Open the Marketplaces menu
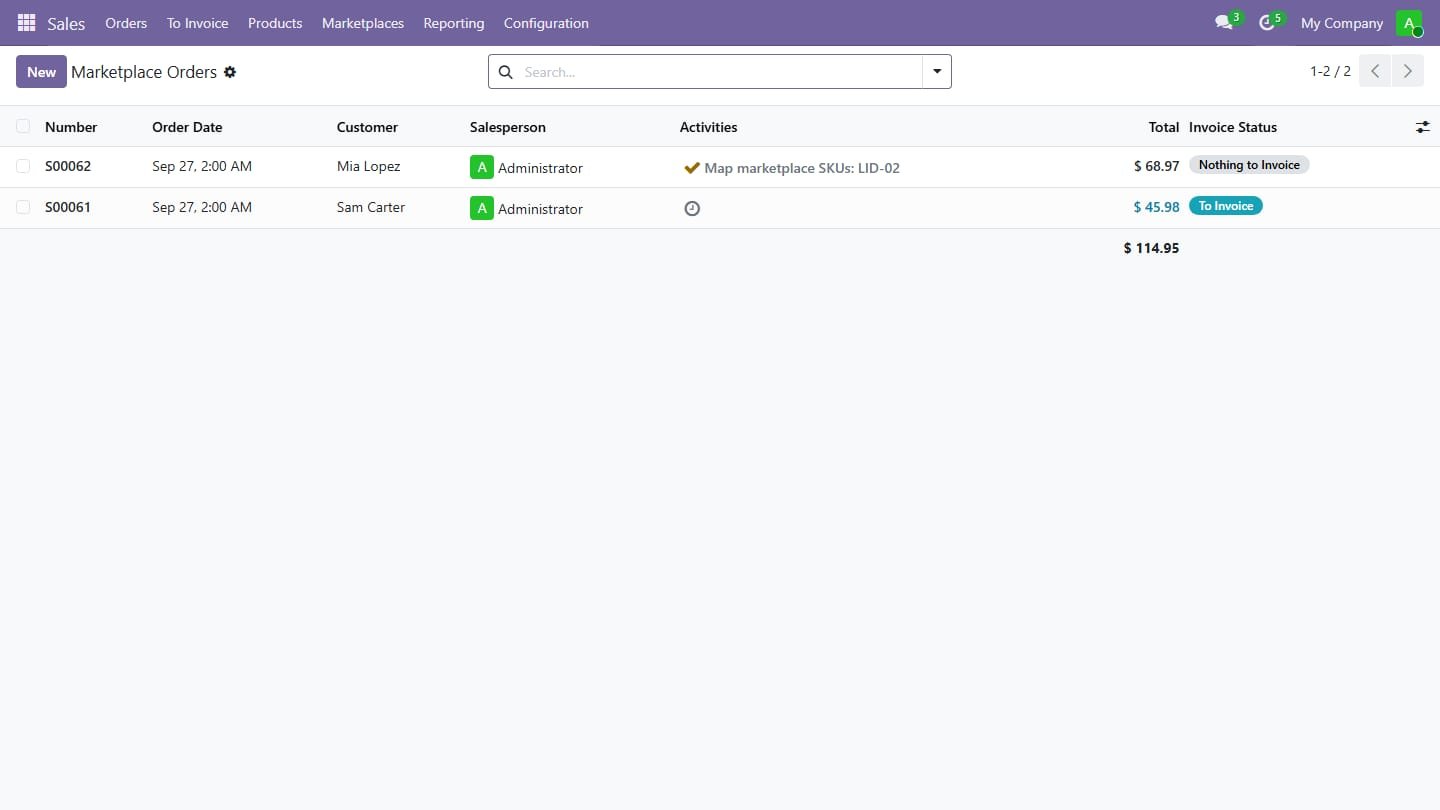Viewport: 1440px width, 810px height. click(x=363, y=23)
